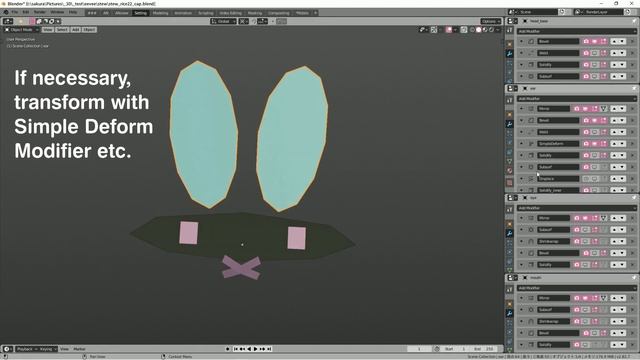Open the viewport gizmo visibility icon
The height and width of the screenshot is (360, 640).
click(434, 30)
